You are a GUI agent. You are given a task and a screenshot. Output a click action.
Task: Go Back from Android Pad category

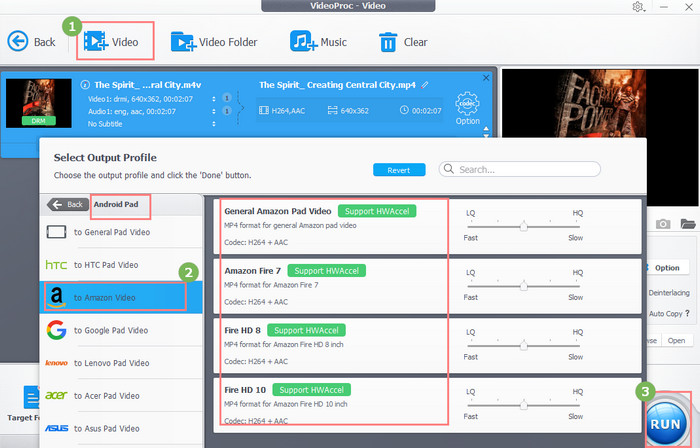tap(68, 204)
